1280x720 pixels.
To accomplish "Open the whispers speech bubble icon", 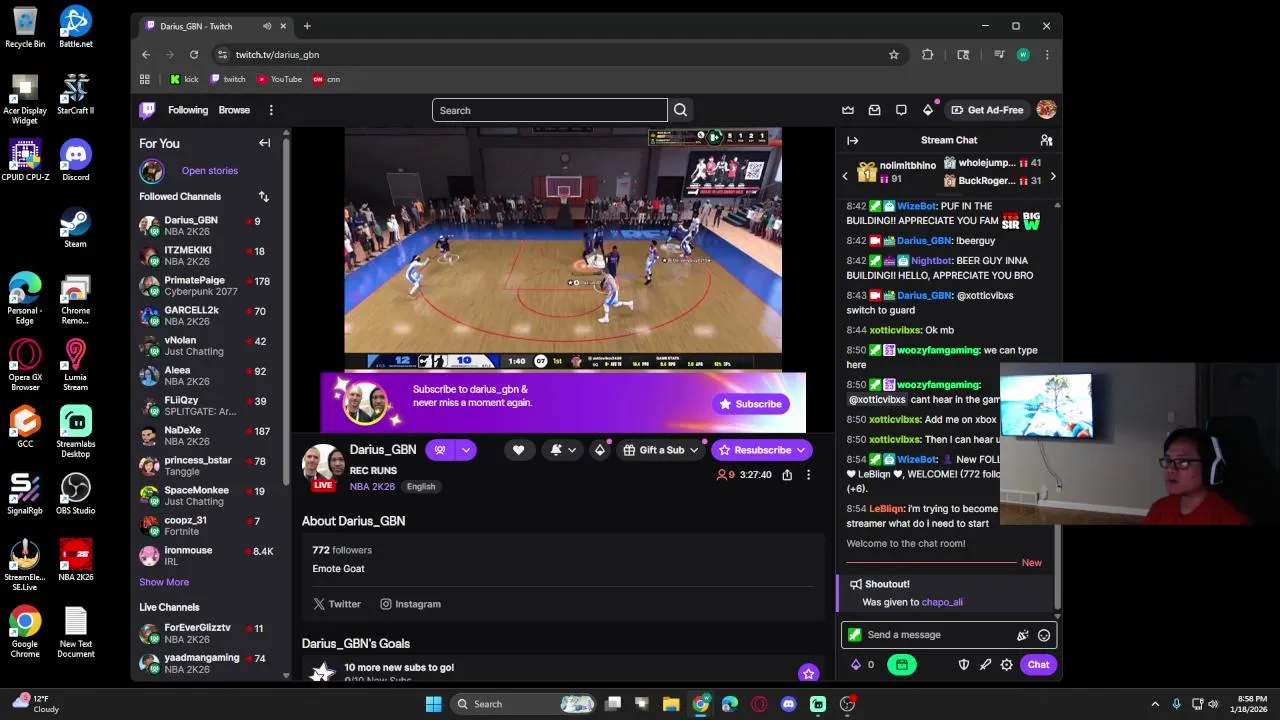I will coord(901,110).
